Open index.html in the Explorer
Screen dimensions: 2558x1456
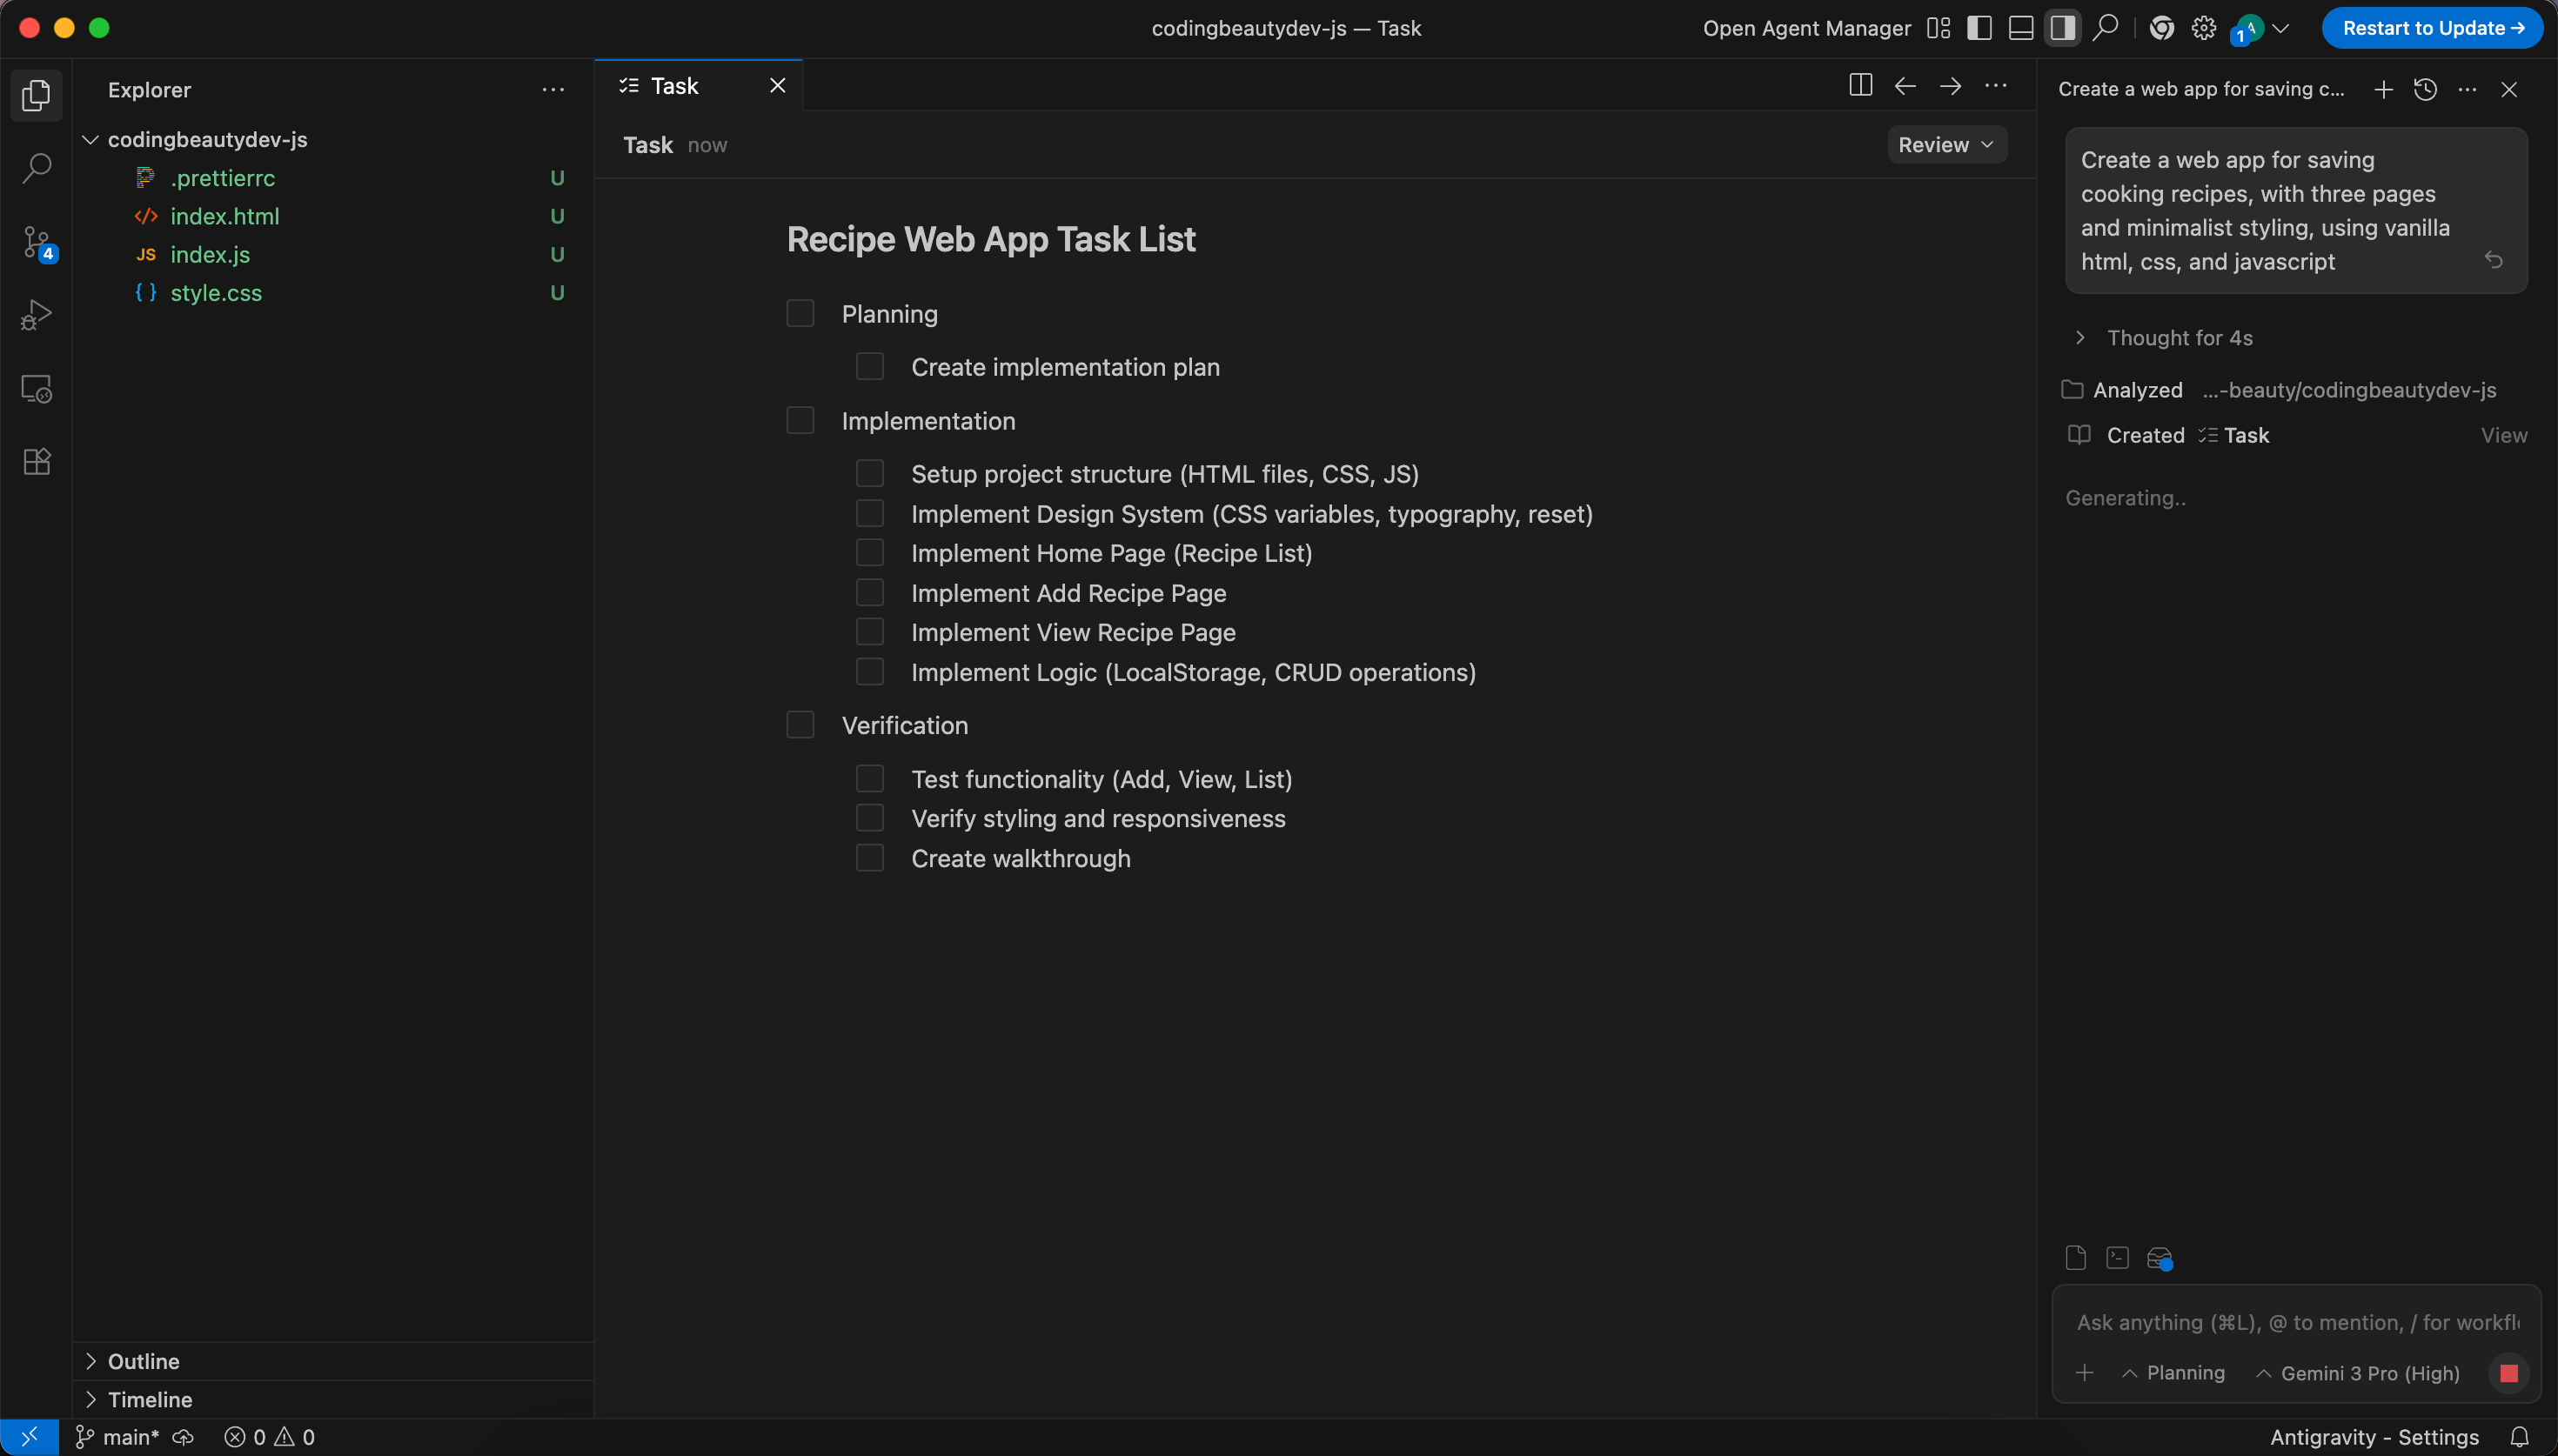coord(224,216)
